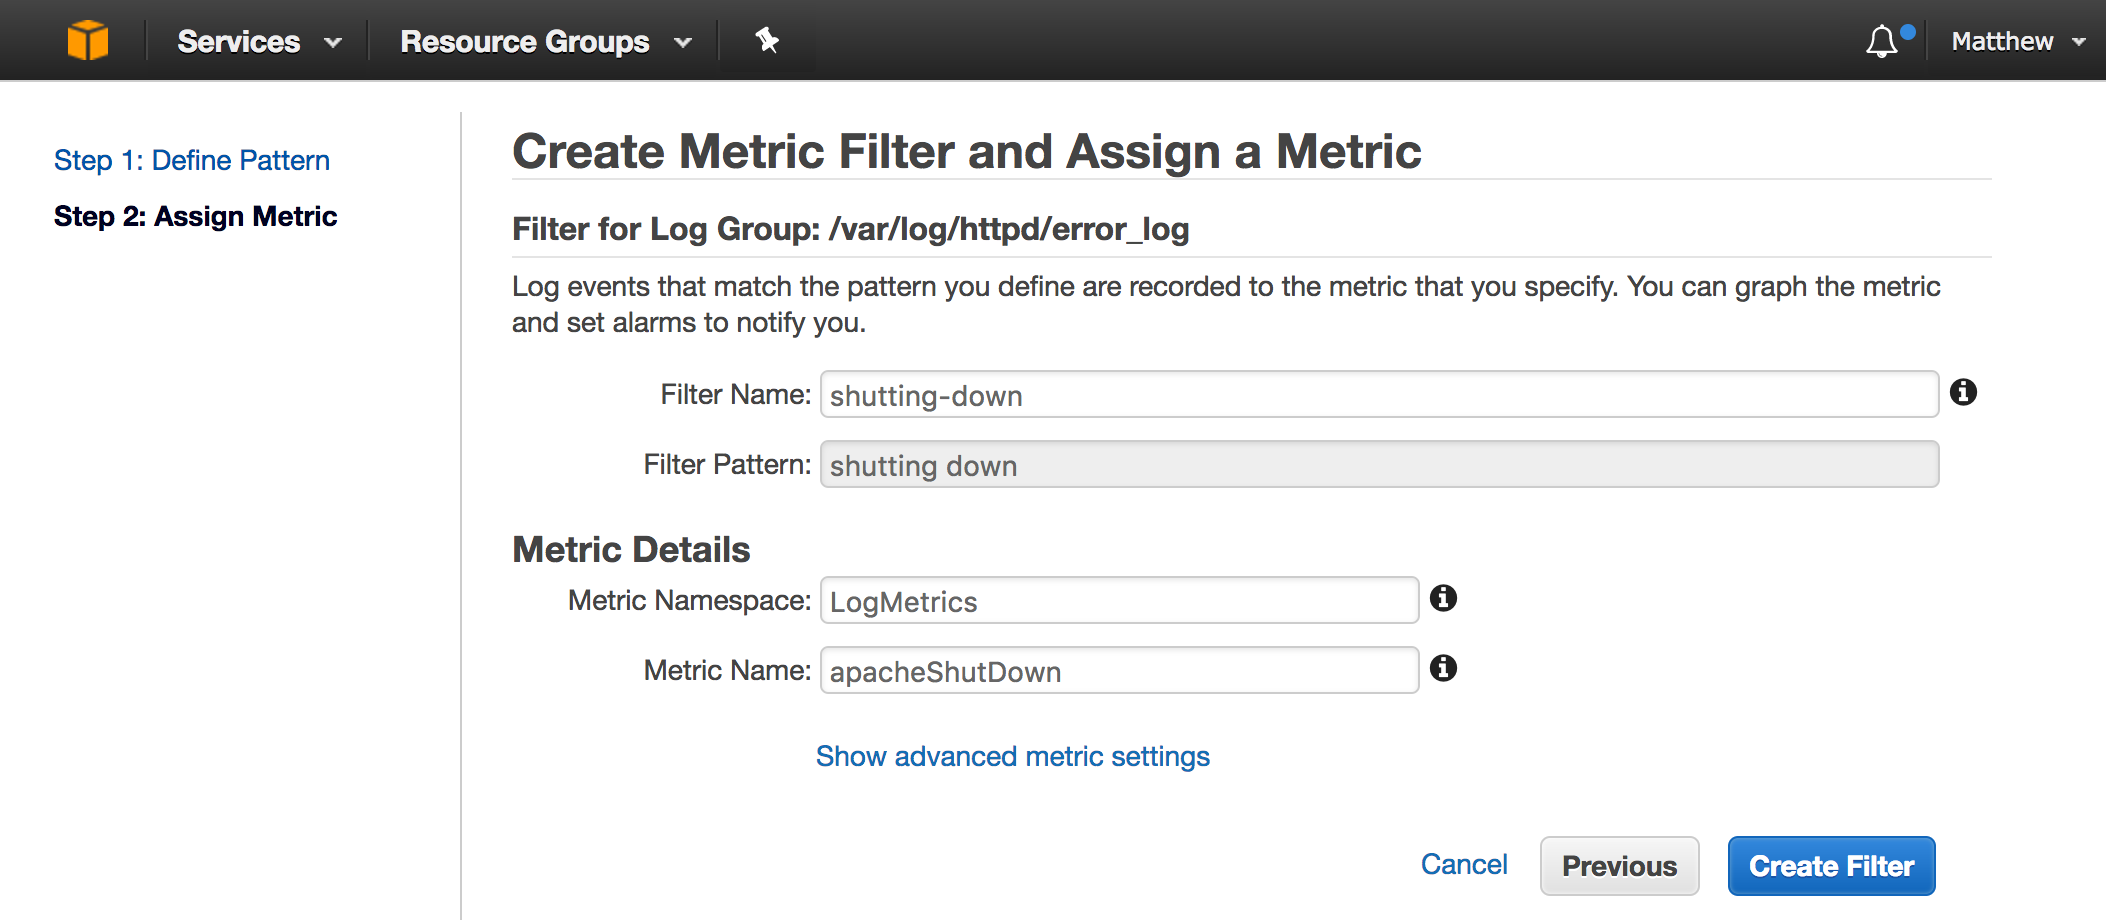The image size is (2106, 920).
Task: Go back with the Previous button
Action: [x=1619, y=866]
